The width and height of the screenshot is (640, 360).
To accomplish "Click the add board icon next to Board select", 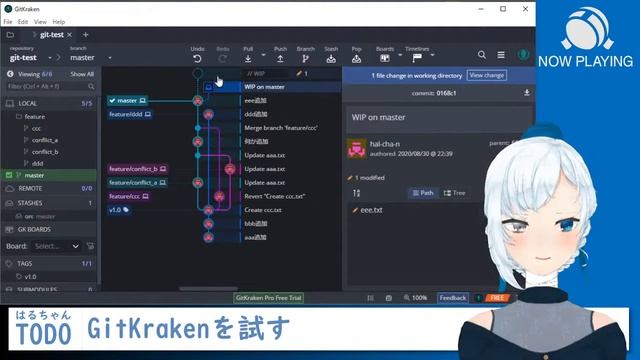I will [x=90, y=246].
